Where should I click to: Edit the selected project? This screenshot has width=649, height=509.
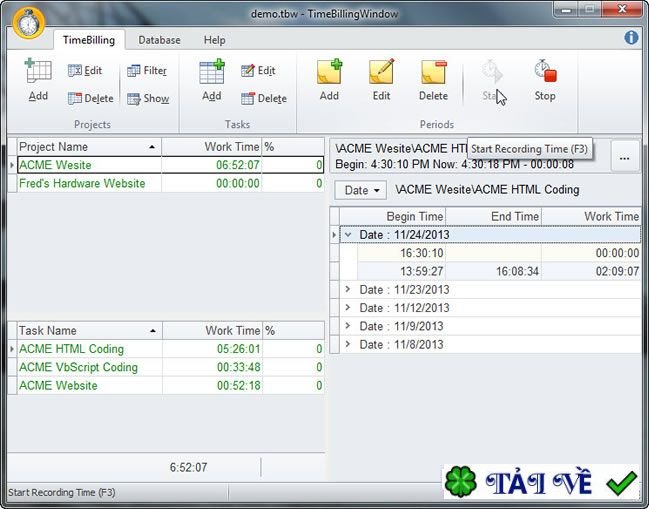pyautogui.click(x=85, y=71)
